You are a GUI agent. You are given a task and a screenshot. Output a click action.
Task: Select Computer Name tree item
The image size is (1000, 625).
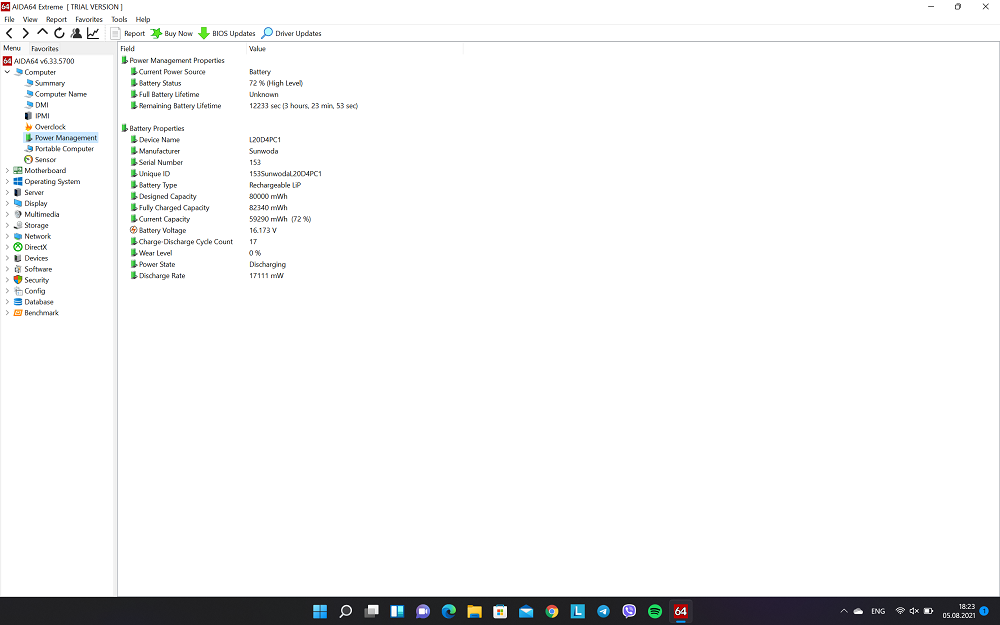click(61, 94)
